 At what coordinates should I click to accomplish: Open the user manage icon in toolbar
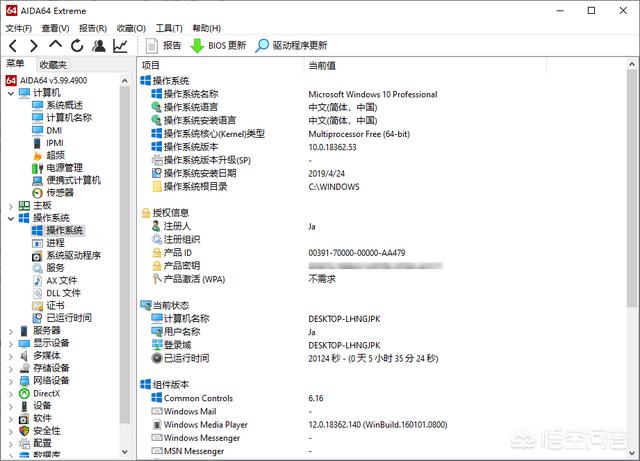(x=98, y=46)
